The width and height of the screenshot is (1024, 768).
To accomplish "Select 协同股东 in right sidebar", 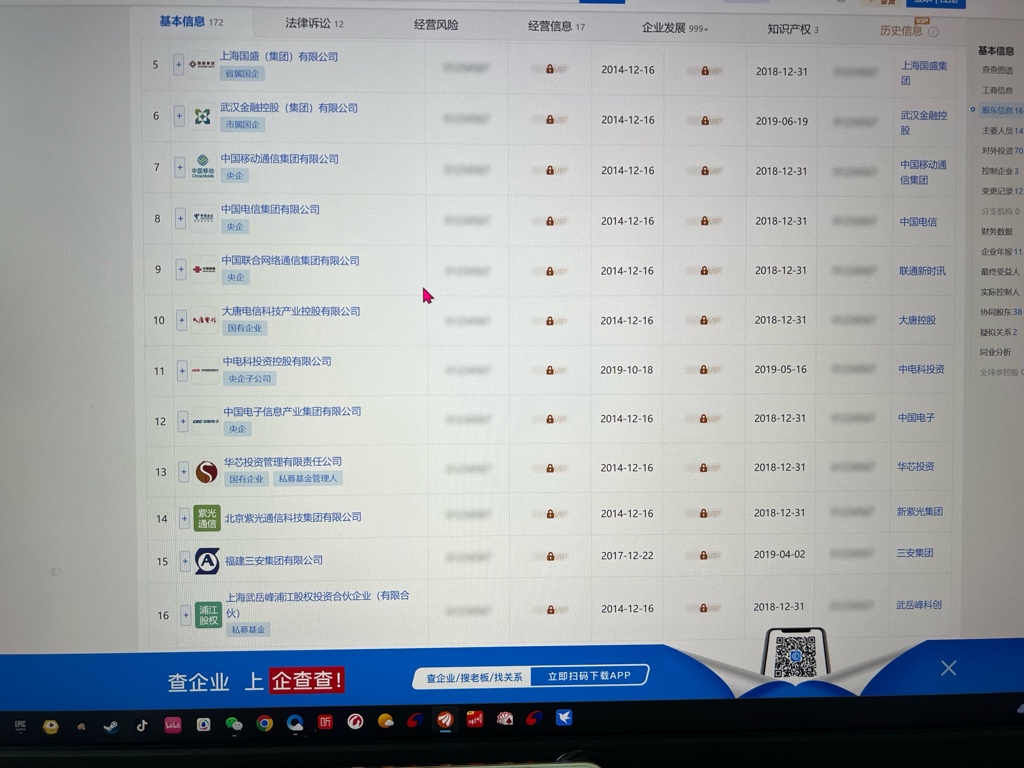I will click(x=1000, y=312).
